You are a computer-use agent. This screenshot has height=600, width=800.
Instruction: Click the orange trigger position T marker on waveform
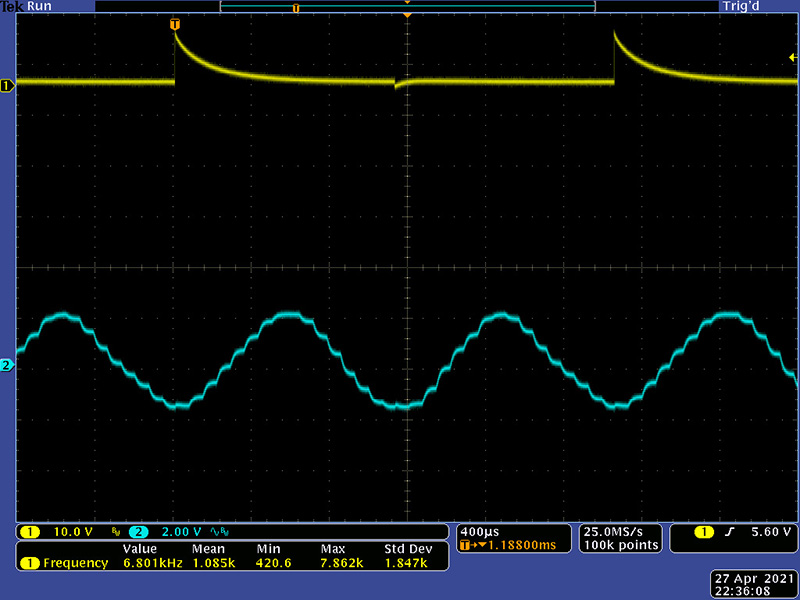pyautogui.click(x=176, y=23)
